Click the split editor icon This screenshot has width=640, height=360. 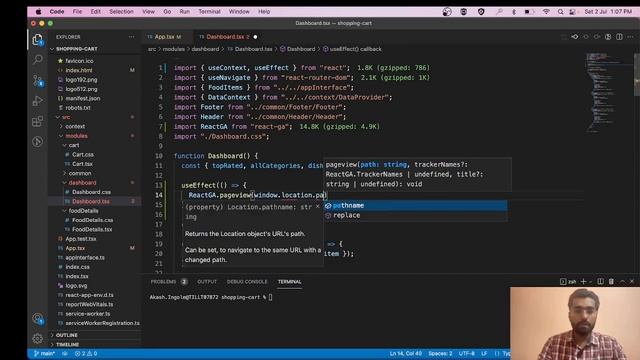619,37
